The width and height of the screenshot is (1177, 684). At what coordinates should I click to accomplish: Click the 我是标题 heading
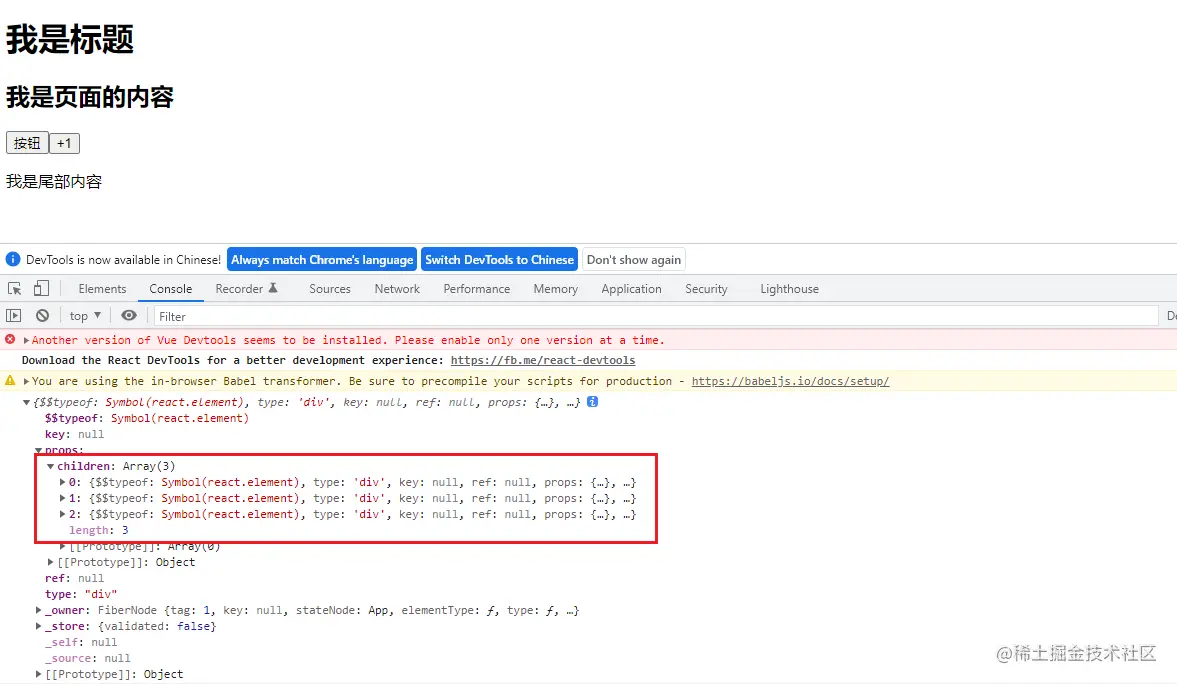[x=70, y=39]
